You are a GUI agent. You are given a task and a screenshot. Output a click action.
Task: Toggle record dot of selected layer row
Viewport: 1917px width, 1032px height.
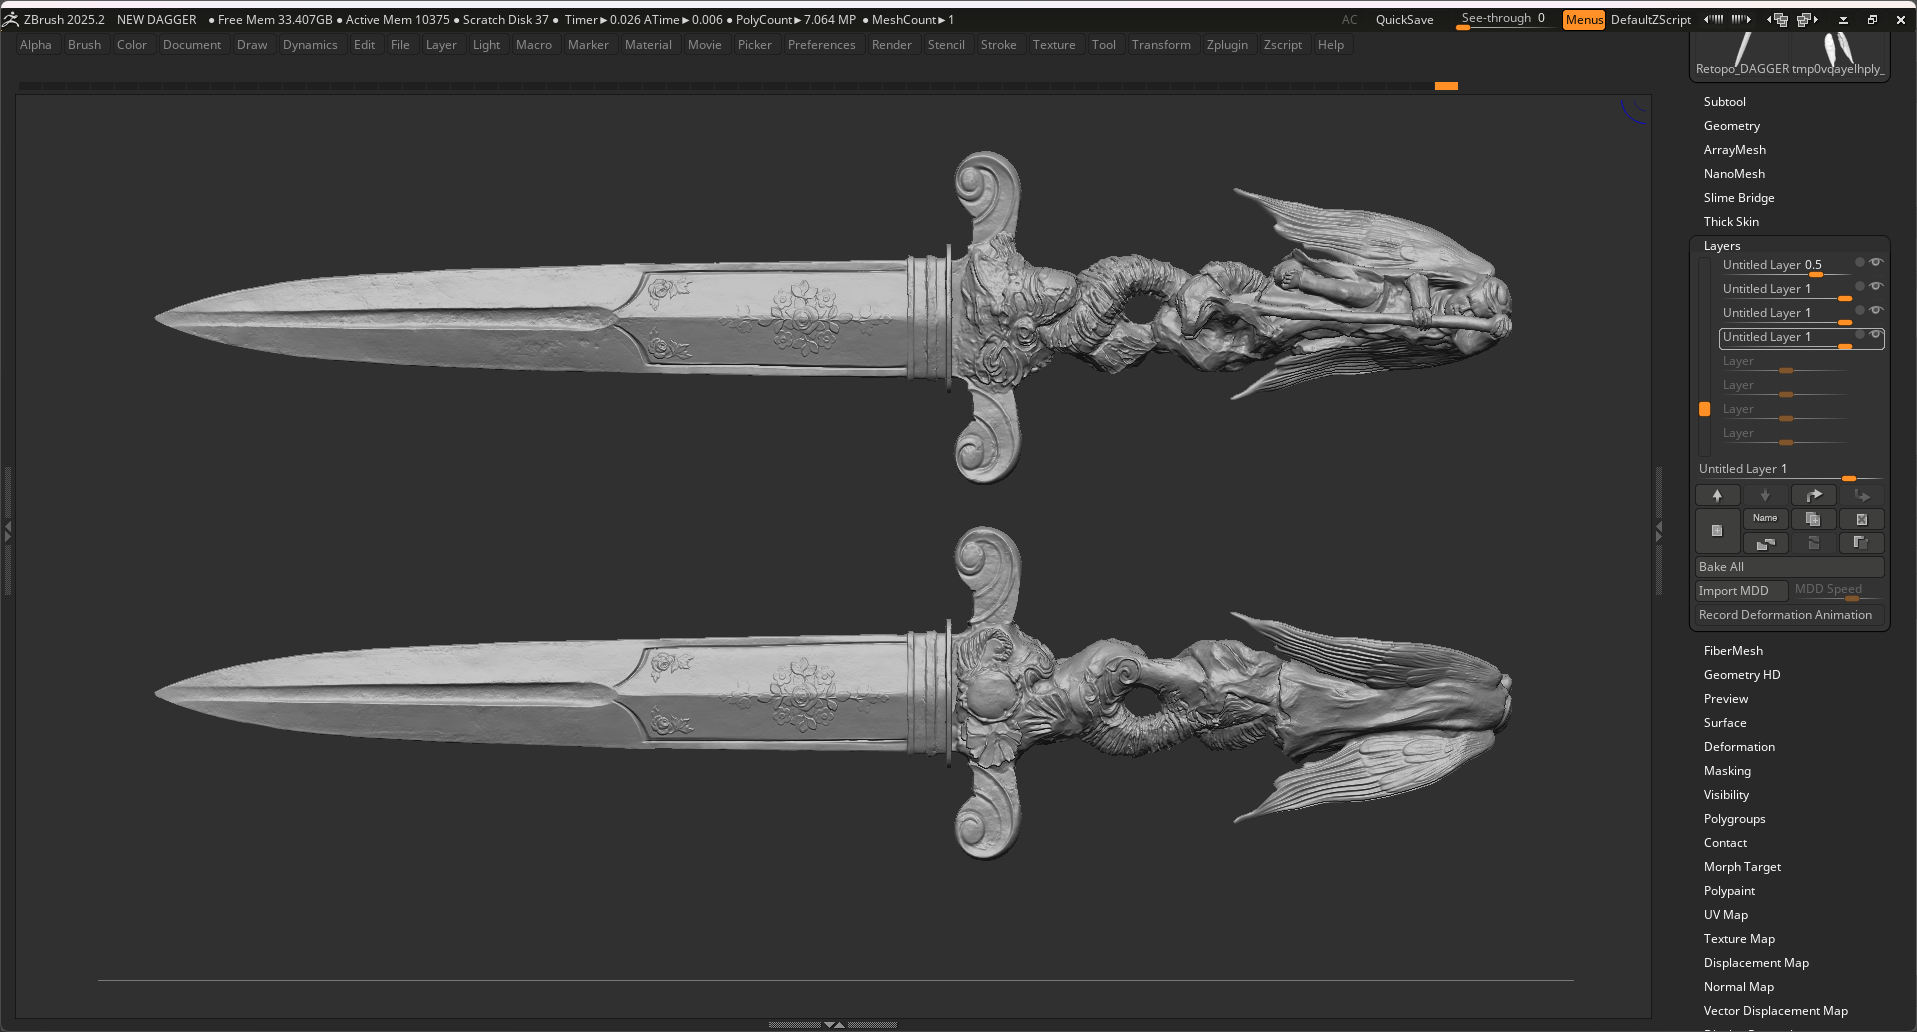coord(1860,334)
